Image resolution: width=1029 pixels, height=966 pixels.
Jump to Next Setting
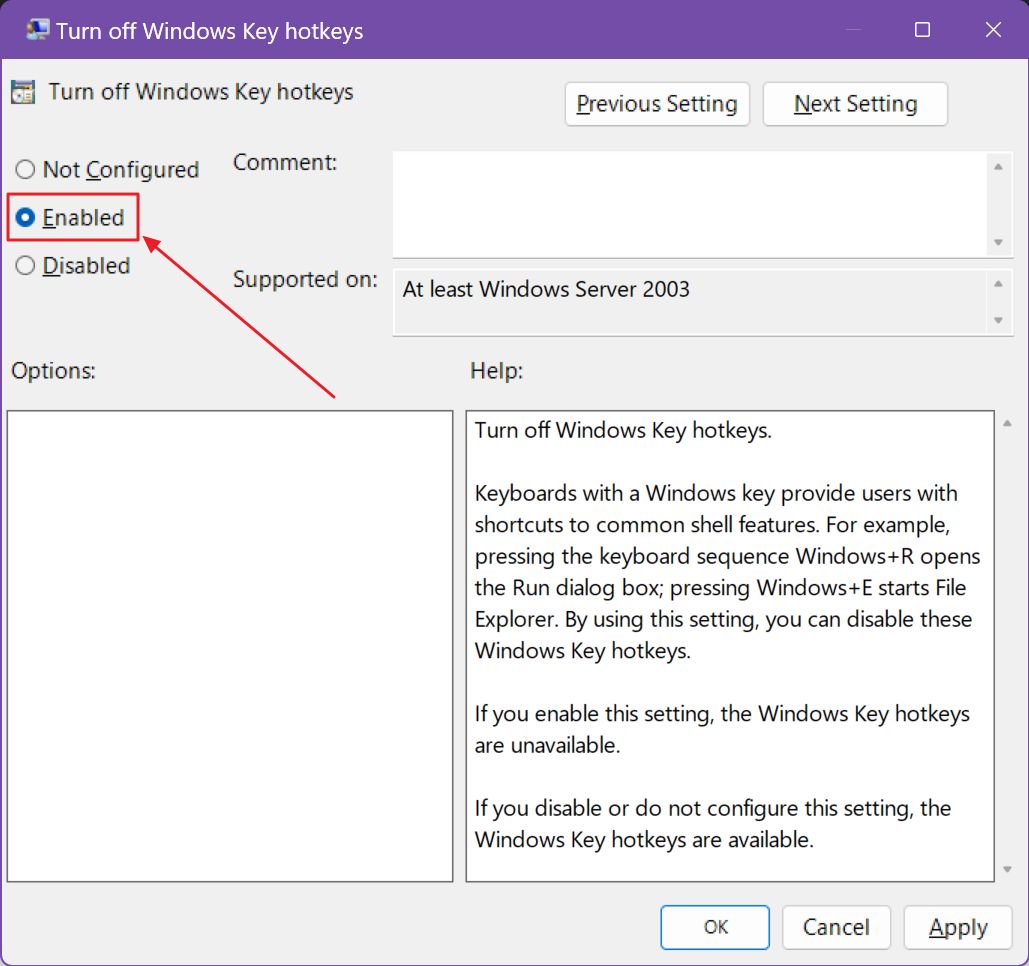pos(855,104)
